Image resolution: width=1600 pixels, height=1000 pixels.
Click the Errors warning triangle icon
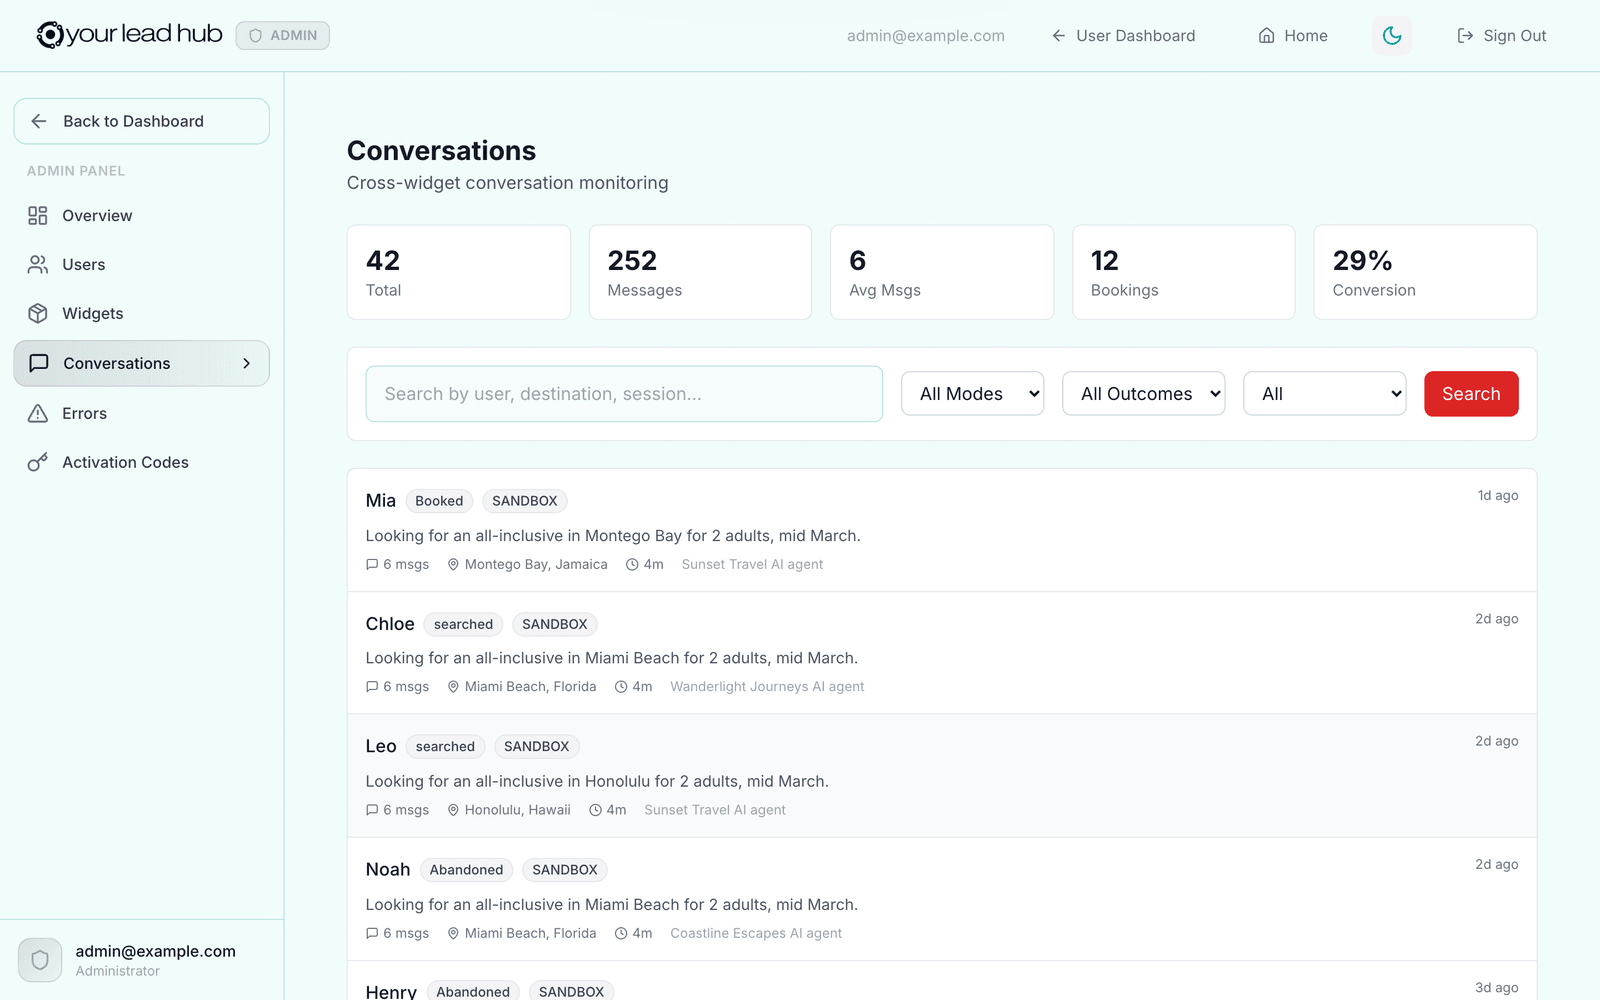pyautogui.click(x=38, y=414)
